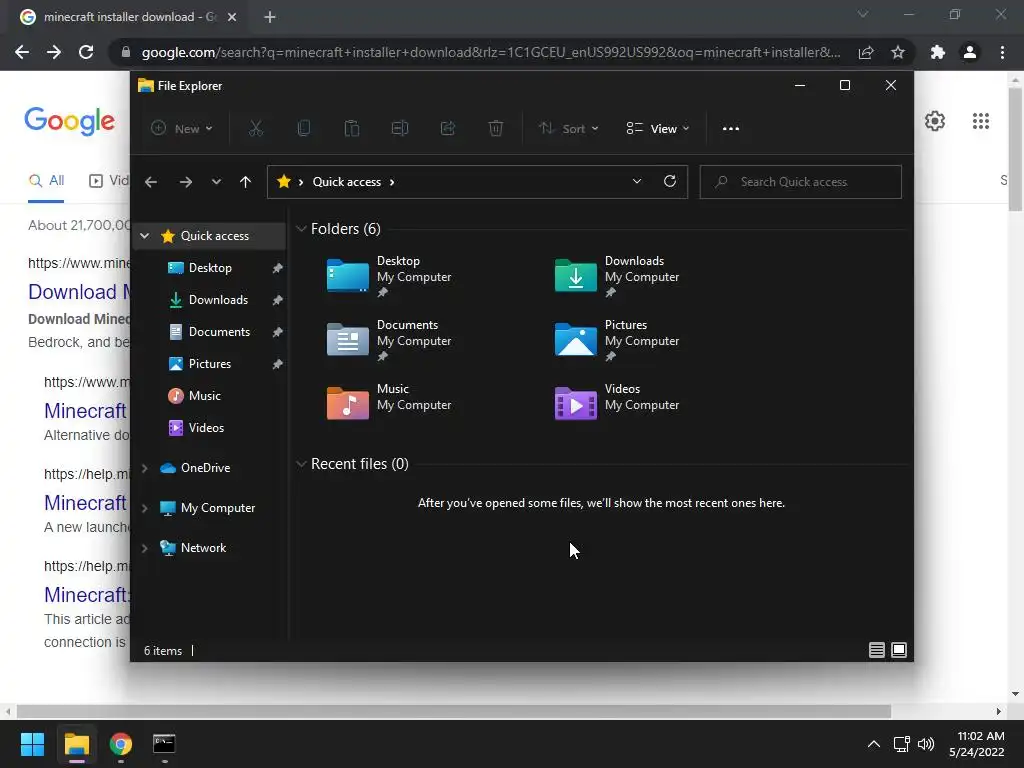Screen dimensions: 1024x768
Task: Open the Desktop folder icon in Folders section
Action: coord(347,276)
